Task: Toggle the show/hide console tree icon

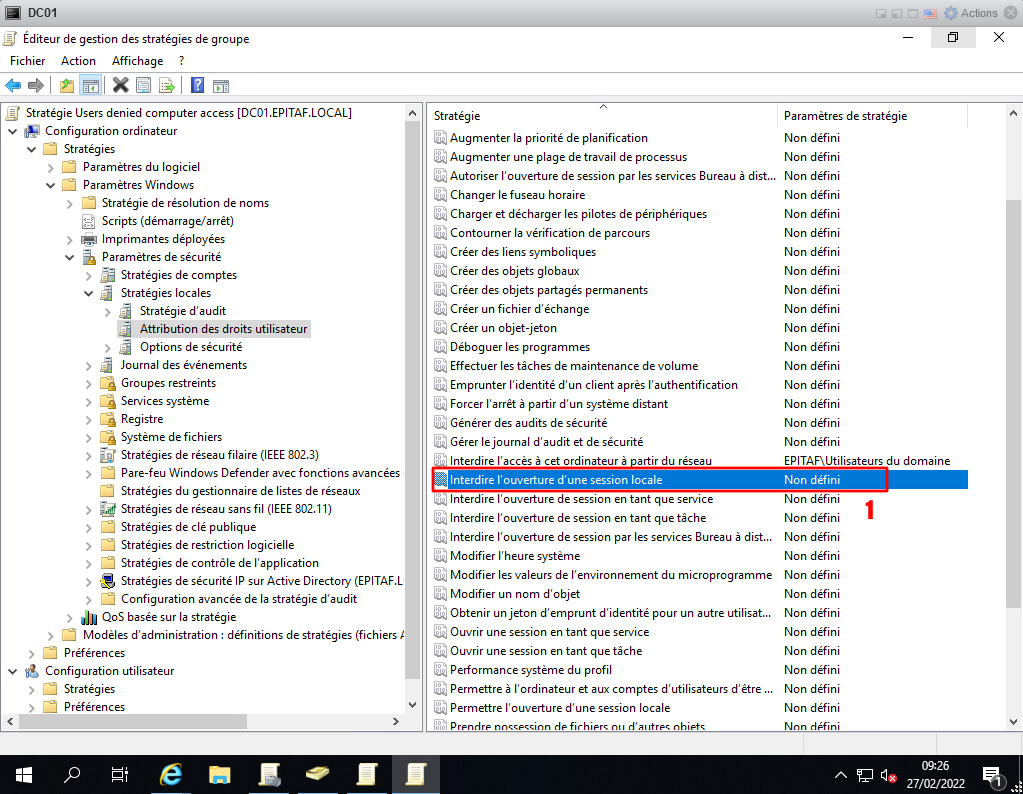Action: (90, 86)
